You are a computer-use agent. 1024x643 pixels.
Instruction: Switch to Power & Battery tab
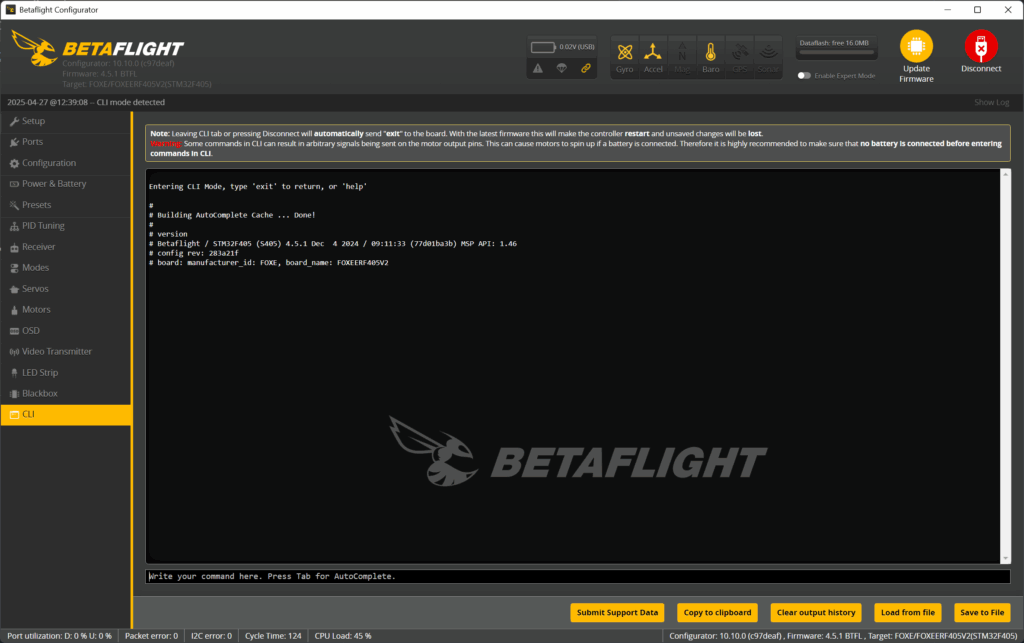pos(65,184)
